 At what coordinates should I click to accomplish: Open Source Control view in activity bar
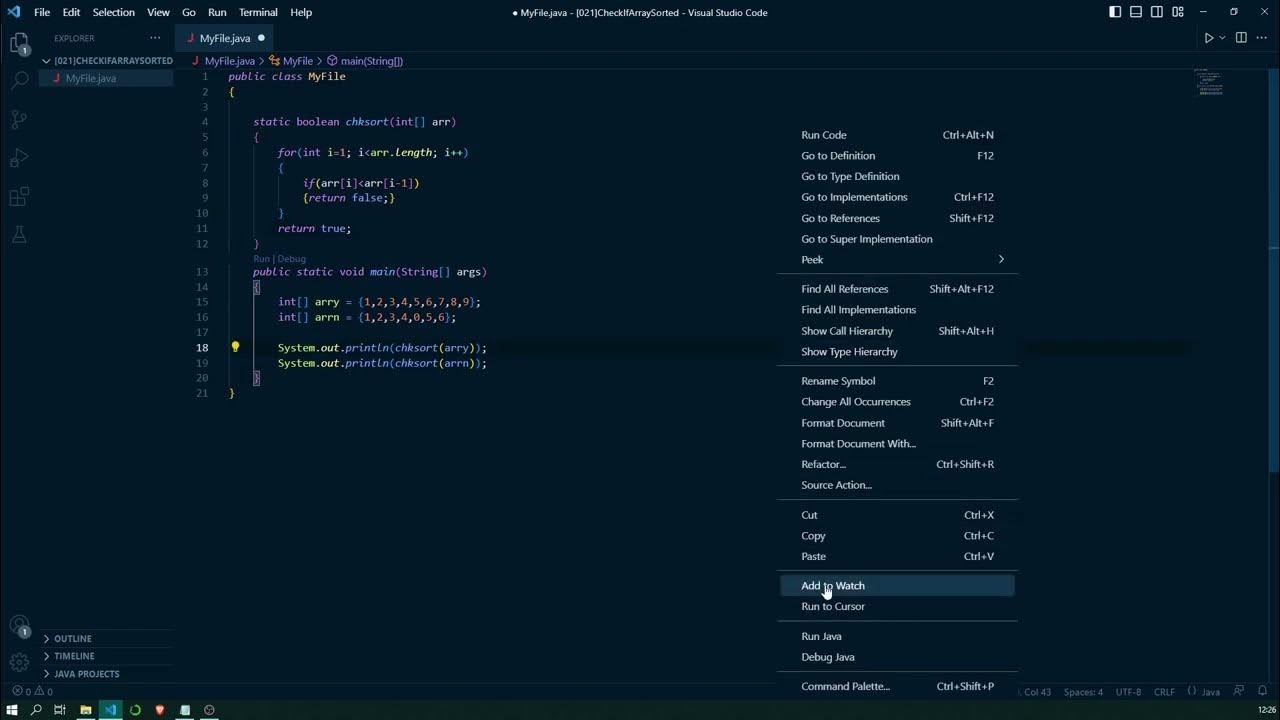point(19,120)
